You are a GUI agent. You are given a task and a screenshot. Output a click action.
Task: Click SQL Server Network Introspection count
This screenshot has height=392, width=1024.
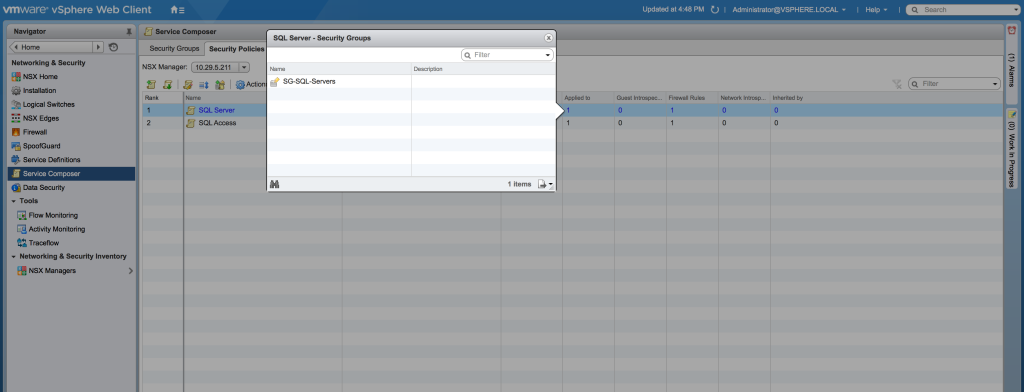click(x=724, y=110)
